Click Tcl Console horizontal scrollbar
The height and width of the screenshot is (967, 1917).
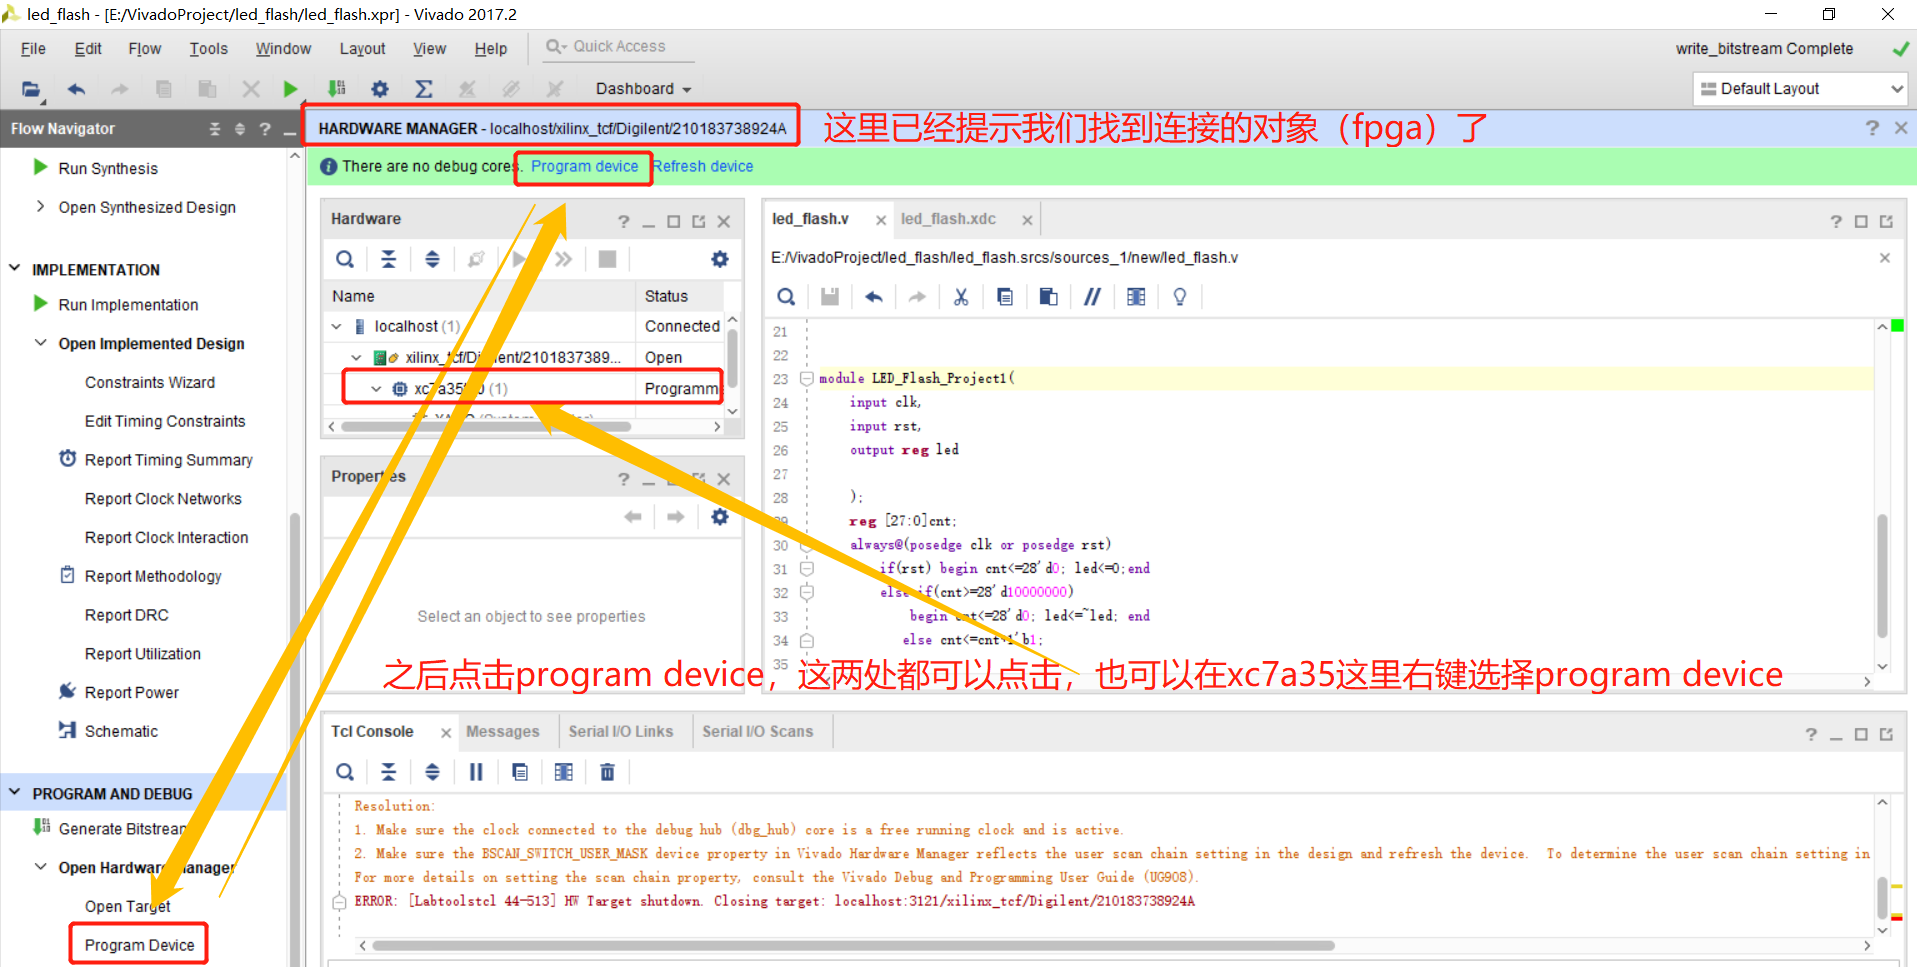click(x=853, y=945)
